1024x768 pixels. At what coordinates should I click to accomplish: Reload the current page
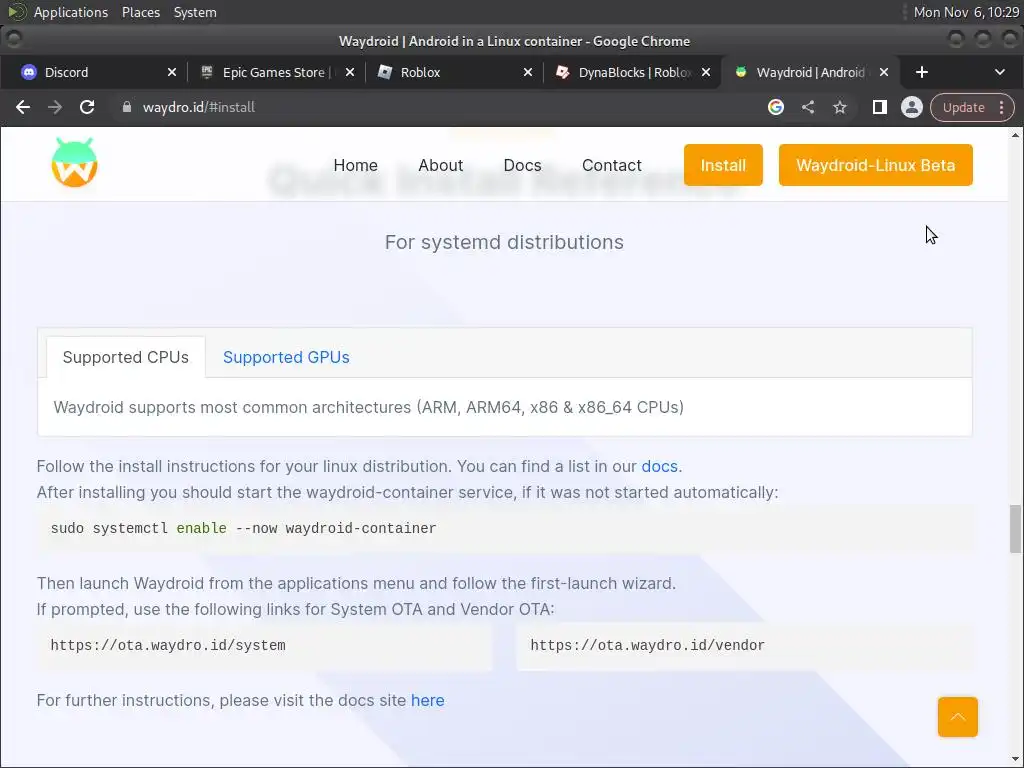click(87, 107)
